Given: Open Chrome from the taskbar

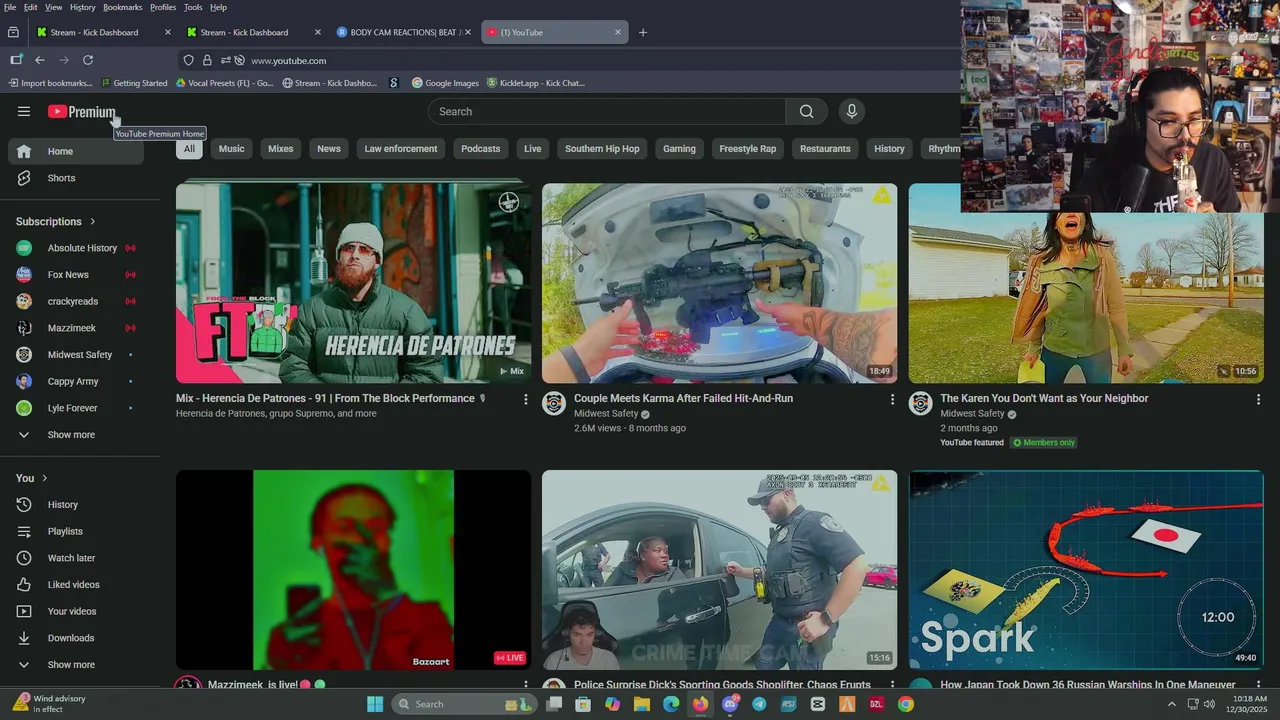Looking at the screenshot, I should (905, 704).
